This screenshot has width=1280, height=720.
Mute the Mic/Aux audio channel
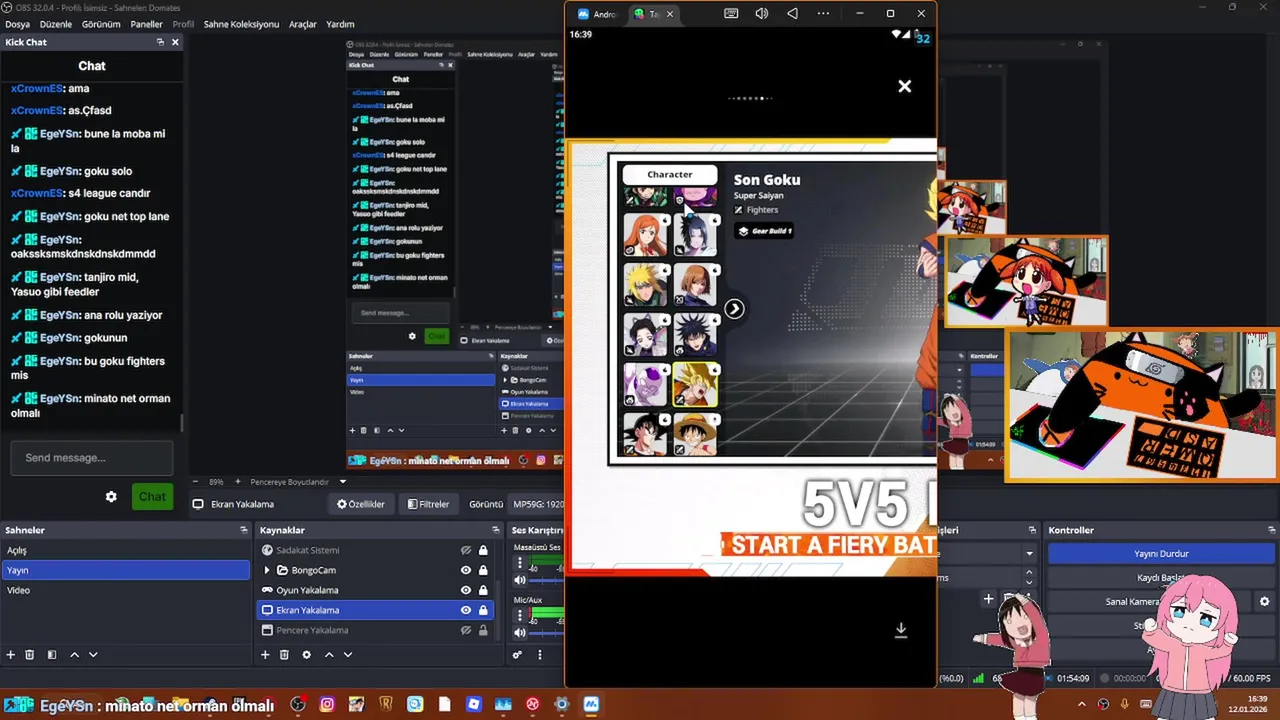click(519, 632)
